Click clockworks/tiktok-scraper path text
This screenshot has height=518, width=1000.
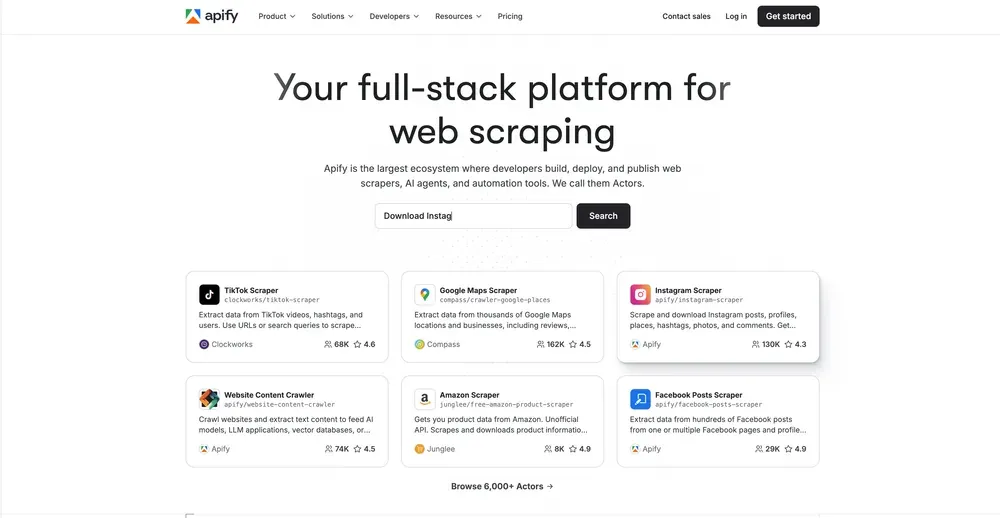[x=272, y=300]
